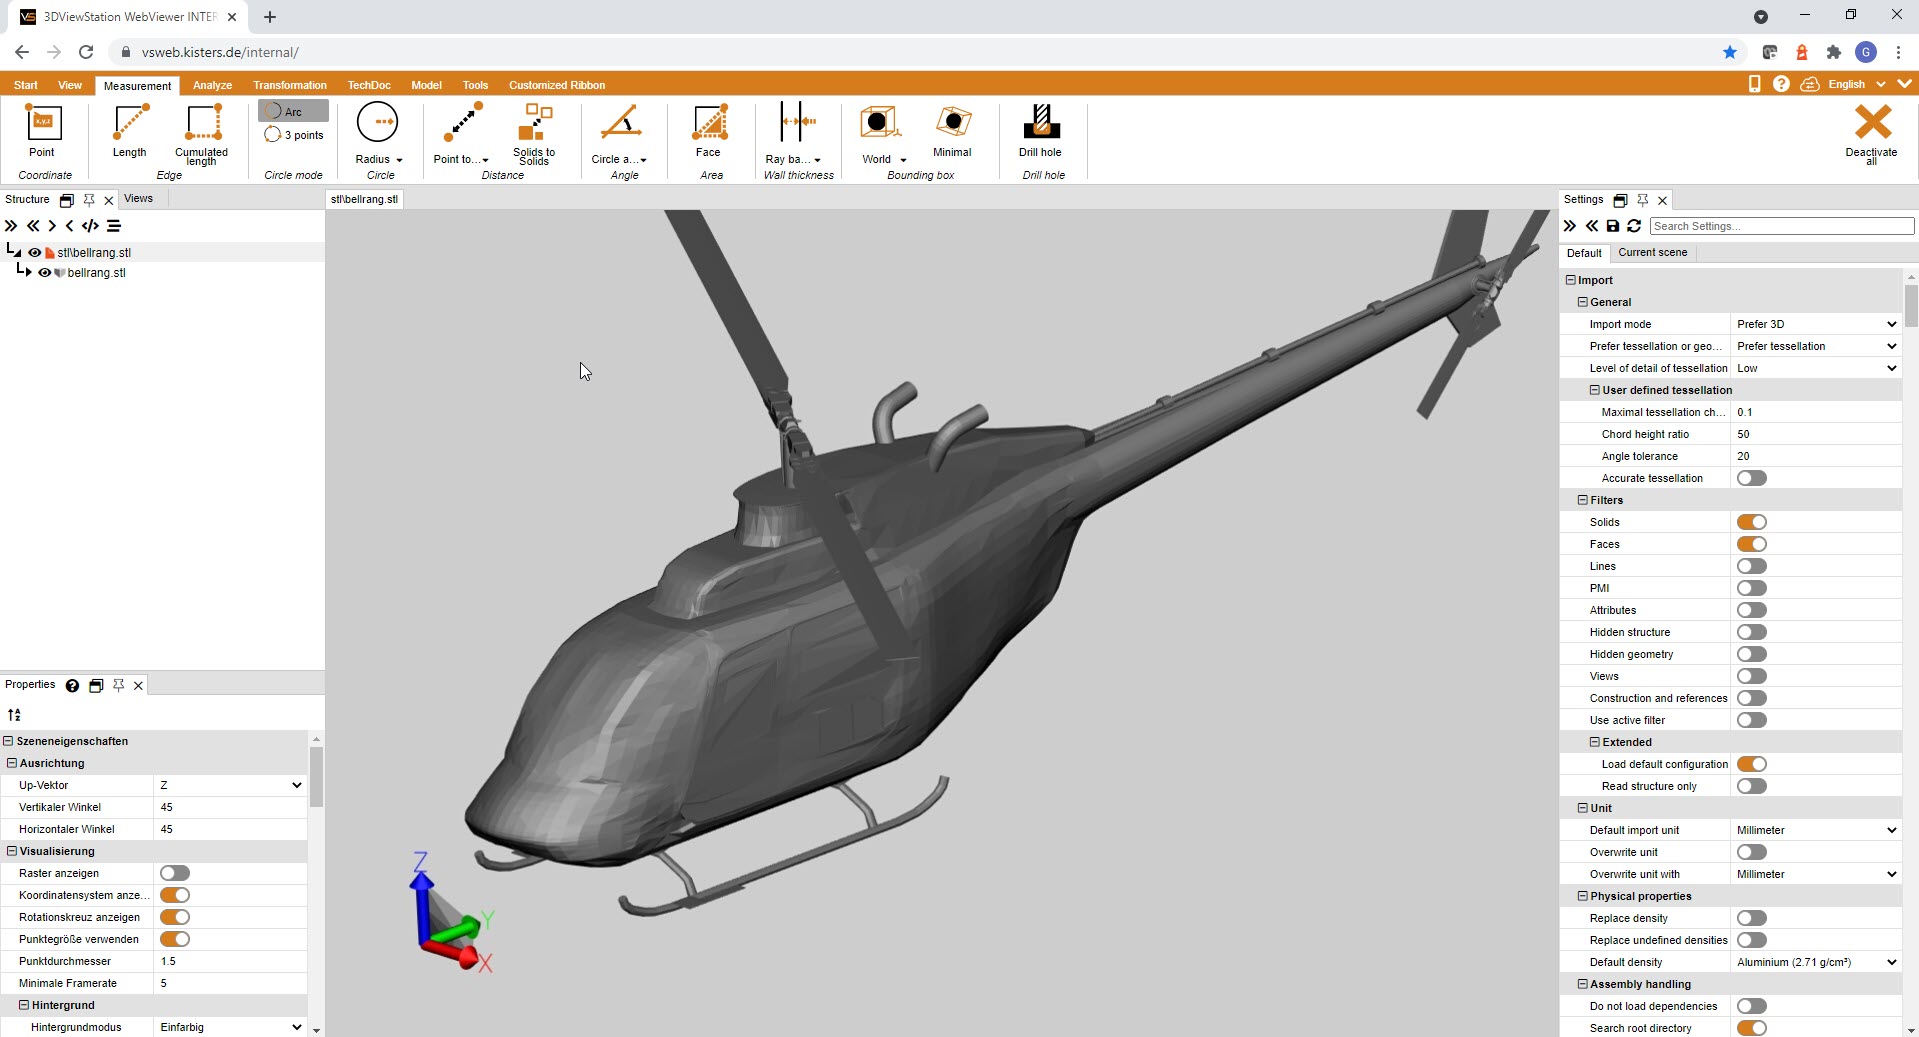This screenshot has height=1037, width=1919.
Task: Click Deactivate all measurements
Action: [x=1871, y=134]
